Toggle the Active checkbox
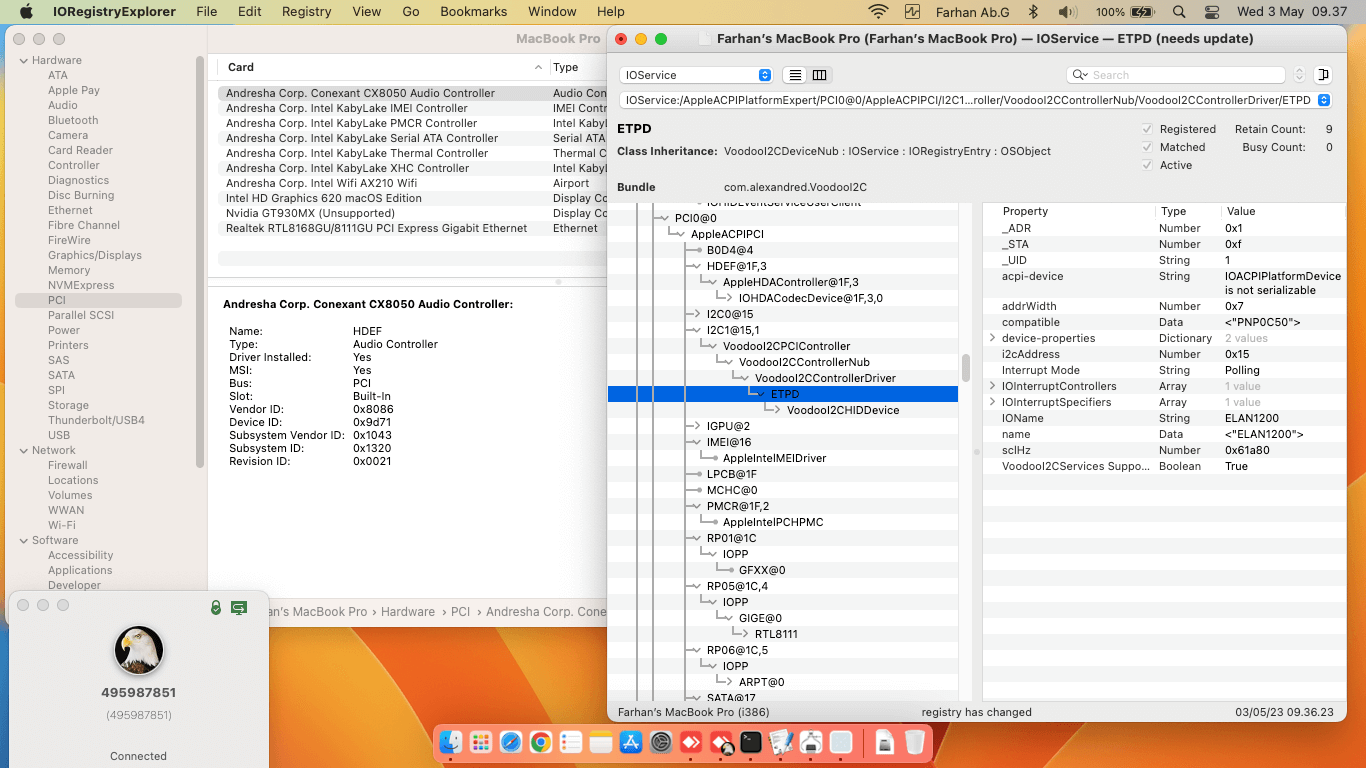Viewport: 1366px width, 768px height. (1147, 165)
